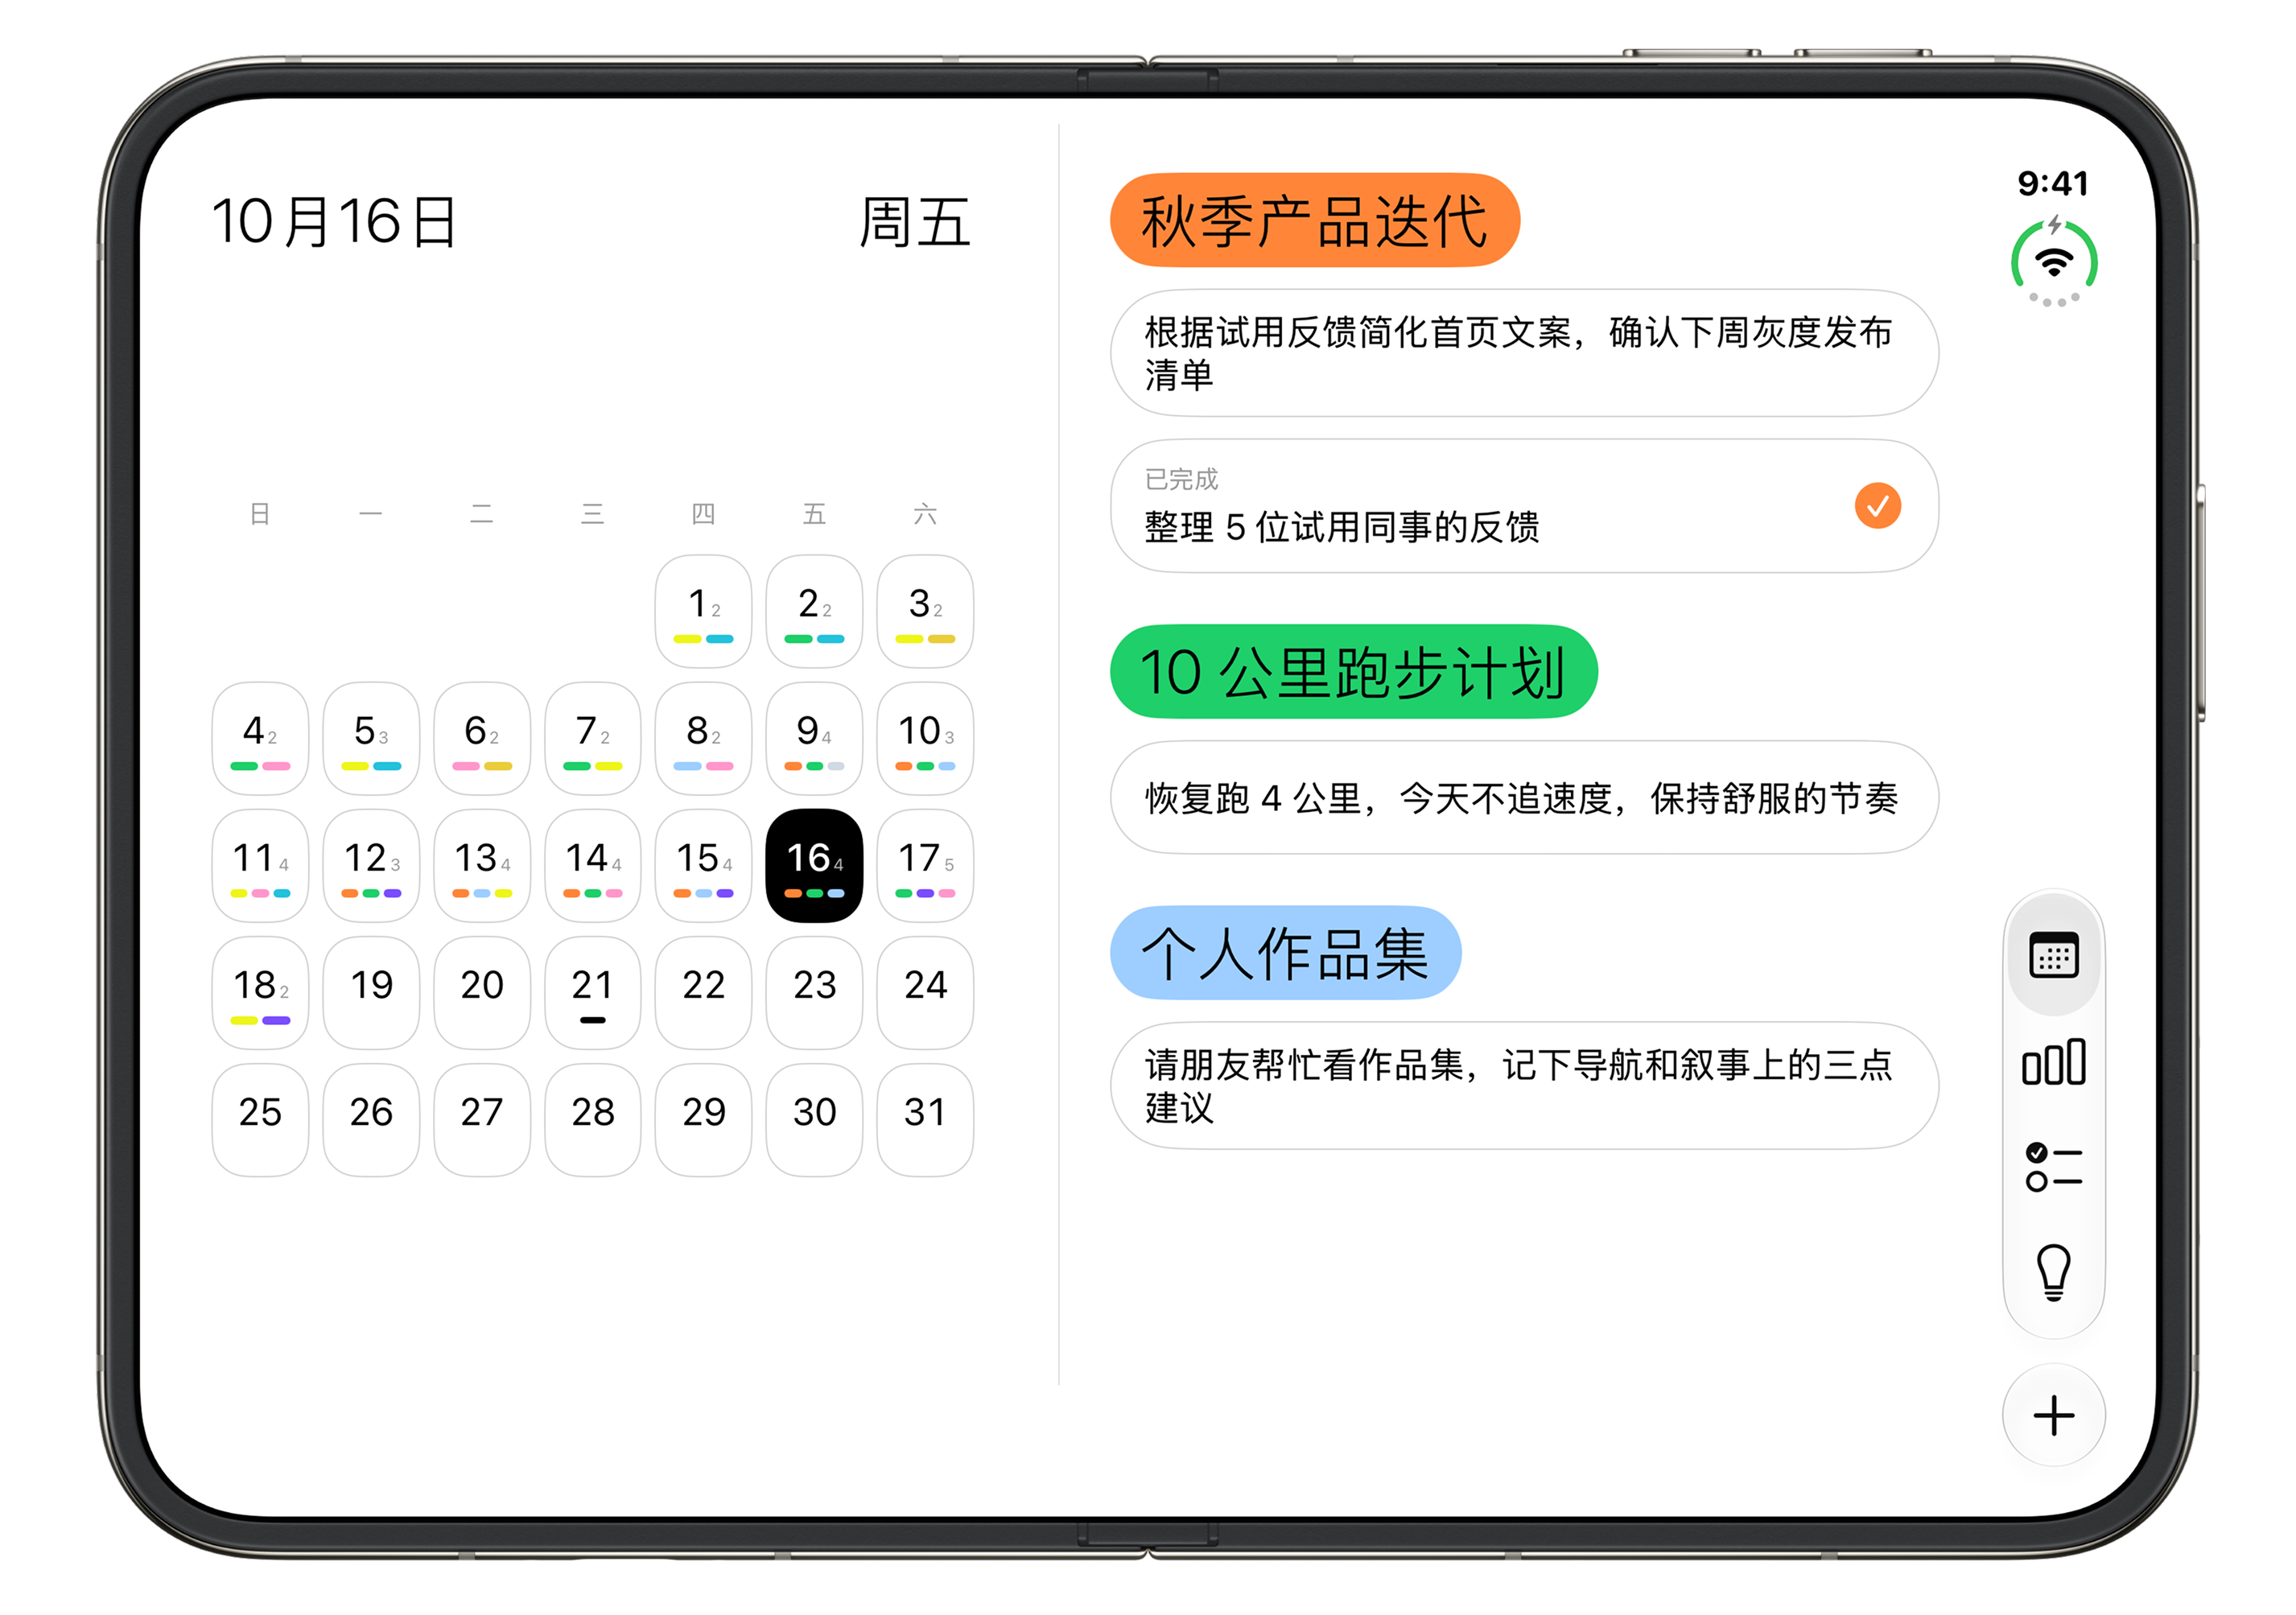Open the task checklist view
Image resolution: width=2296 pixels, height=1615 pixels.
tap(2053, 1167)
